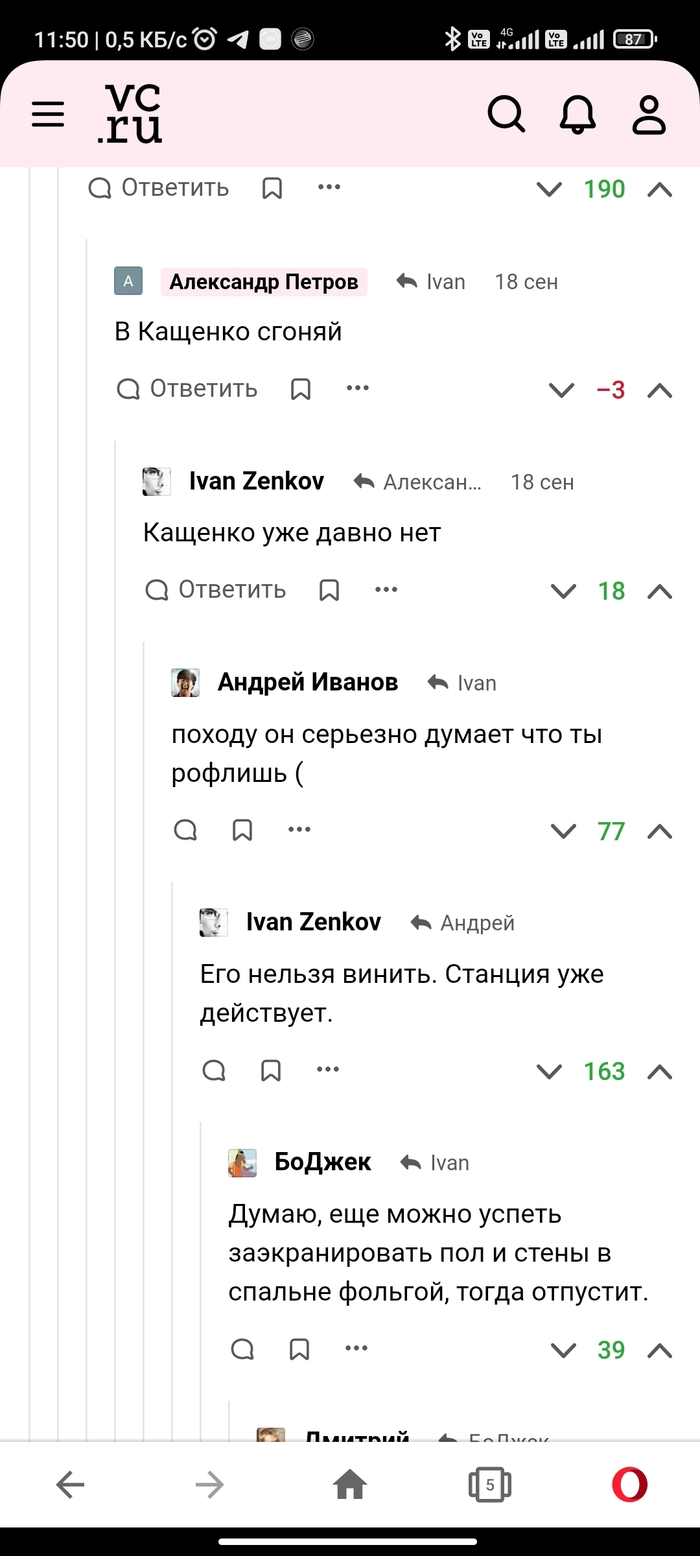Tap the search magnifier icon
This screenshot has height=1556, width=700.
[506, 115]
